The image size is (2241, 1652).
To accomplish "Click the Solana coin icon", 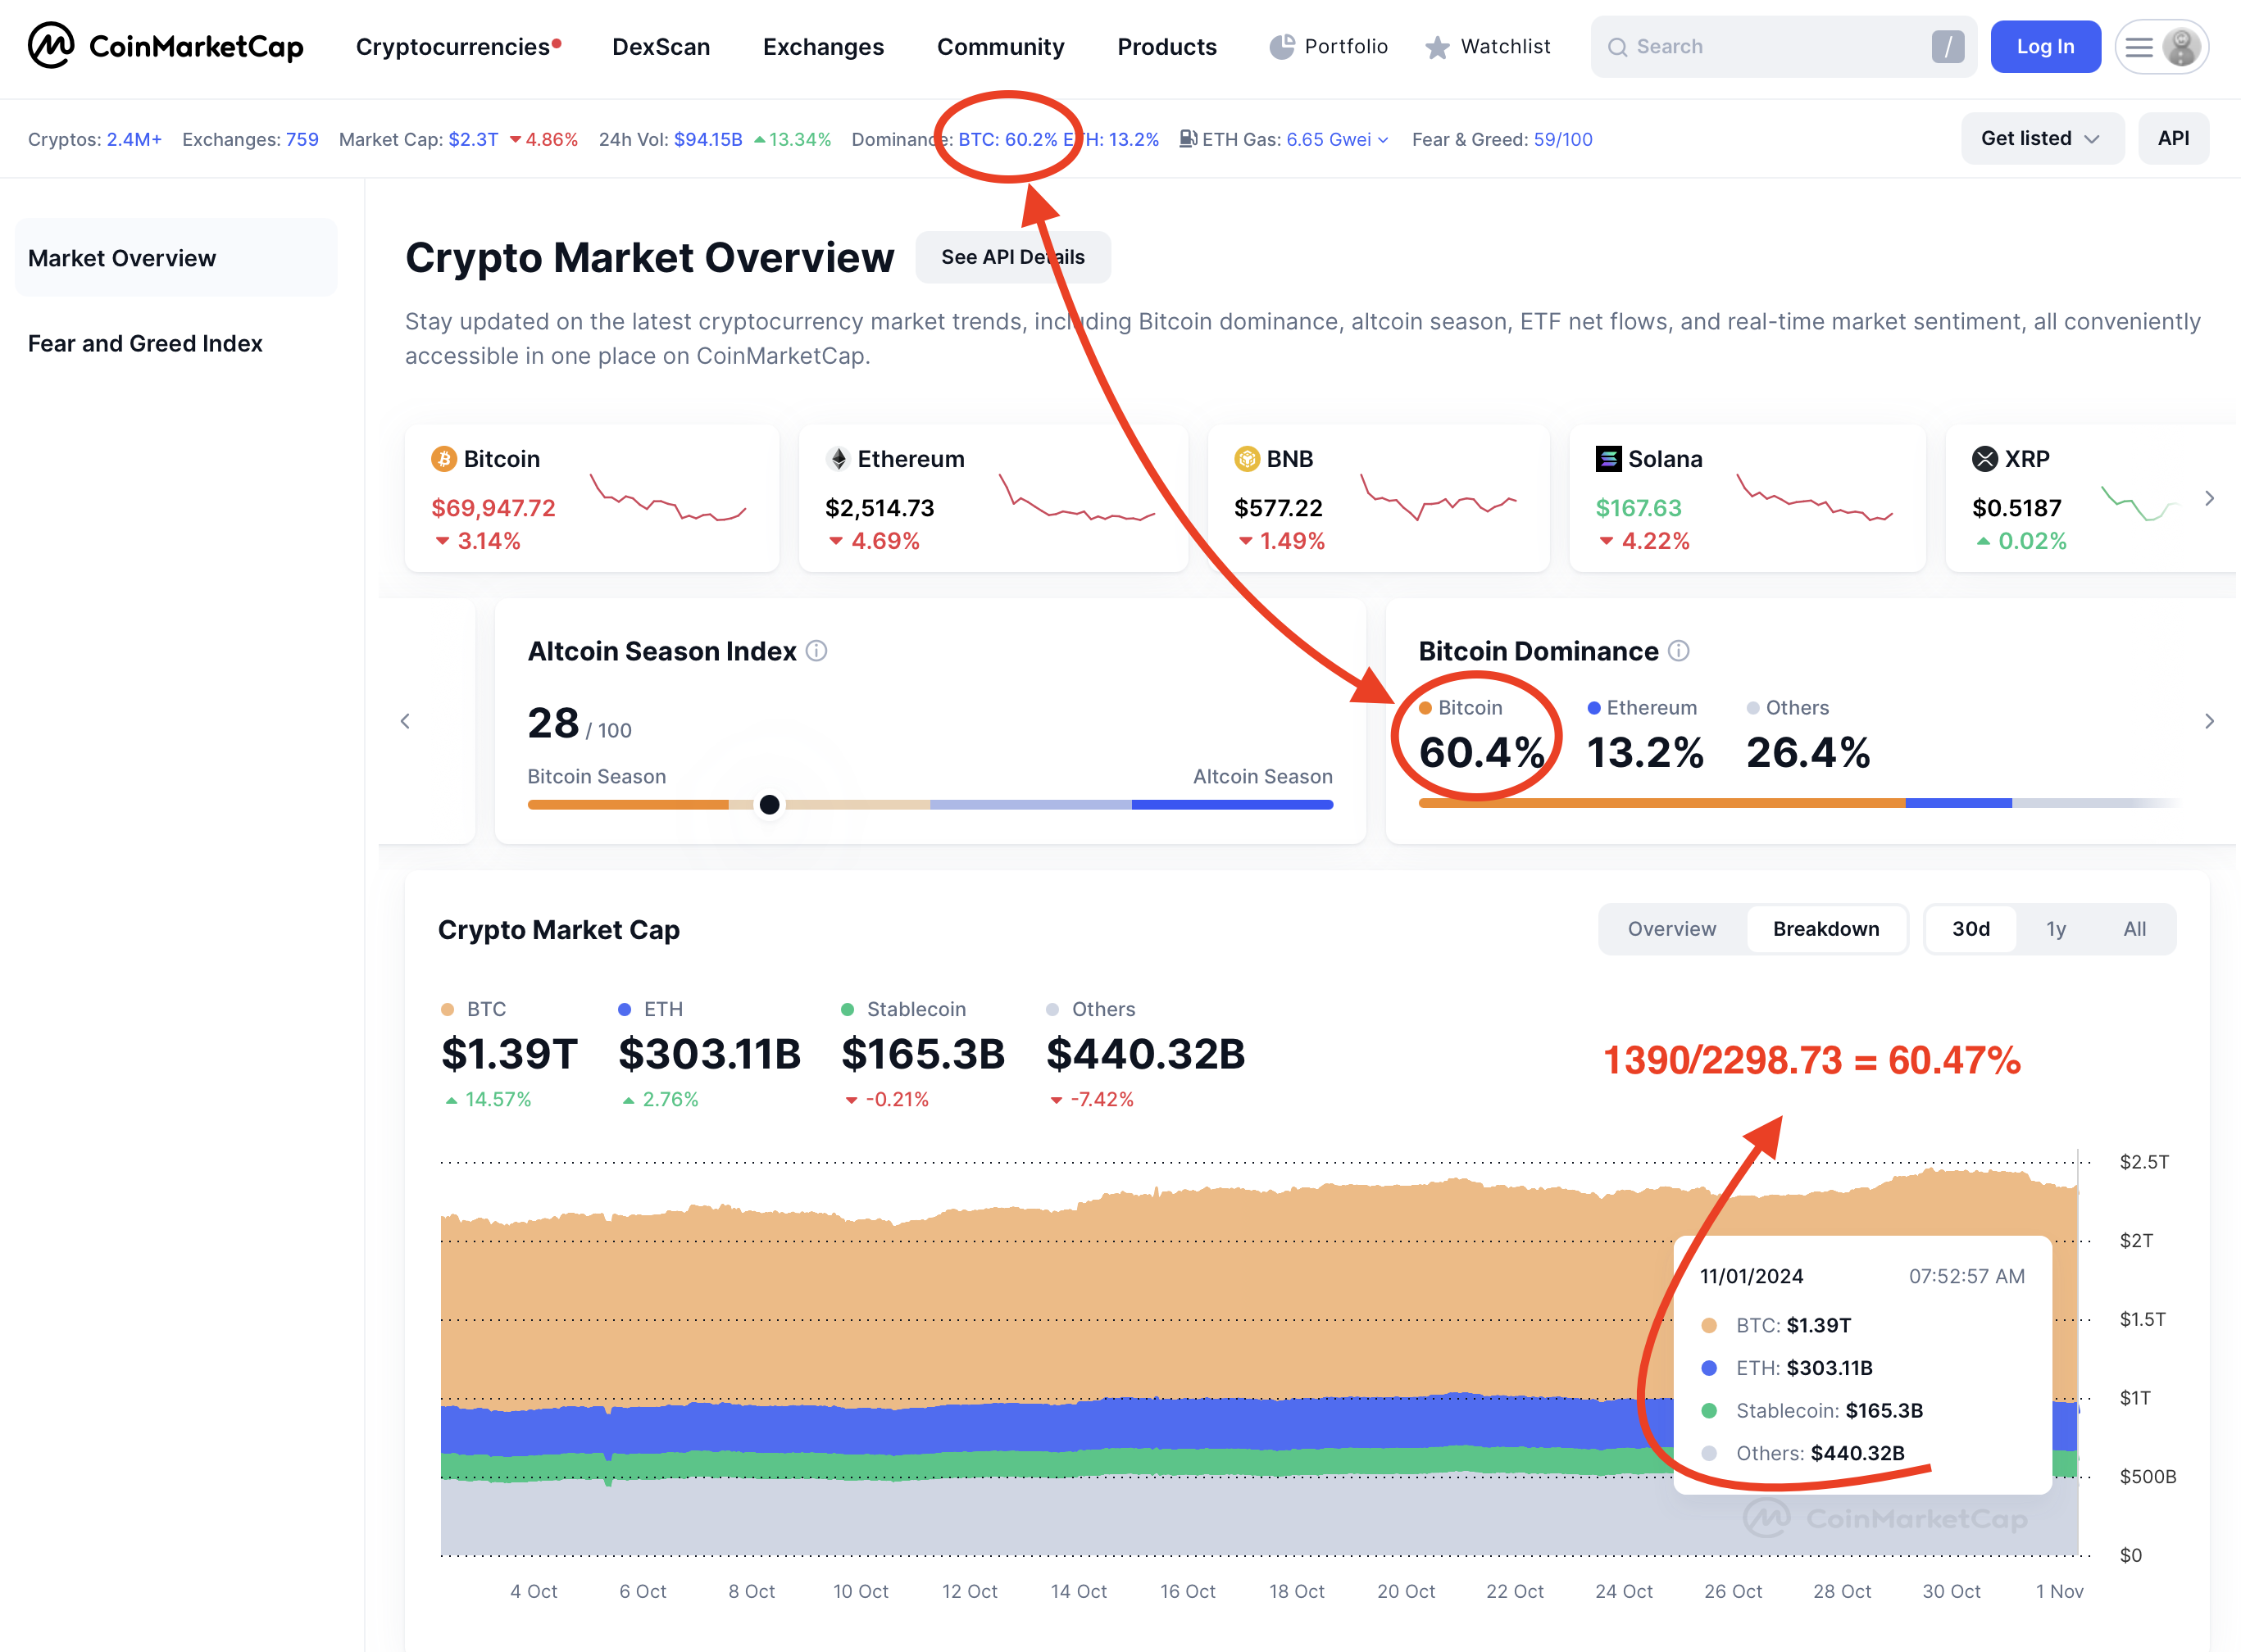I will 1608,459.
